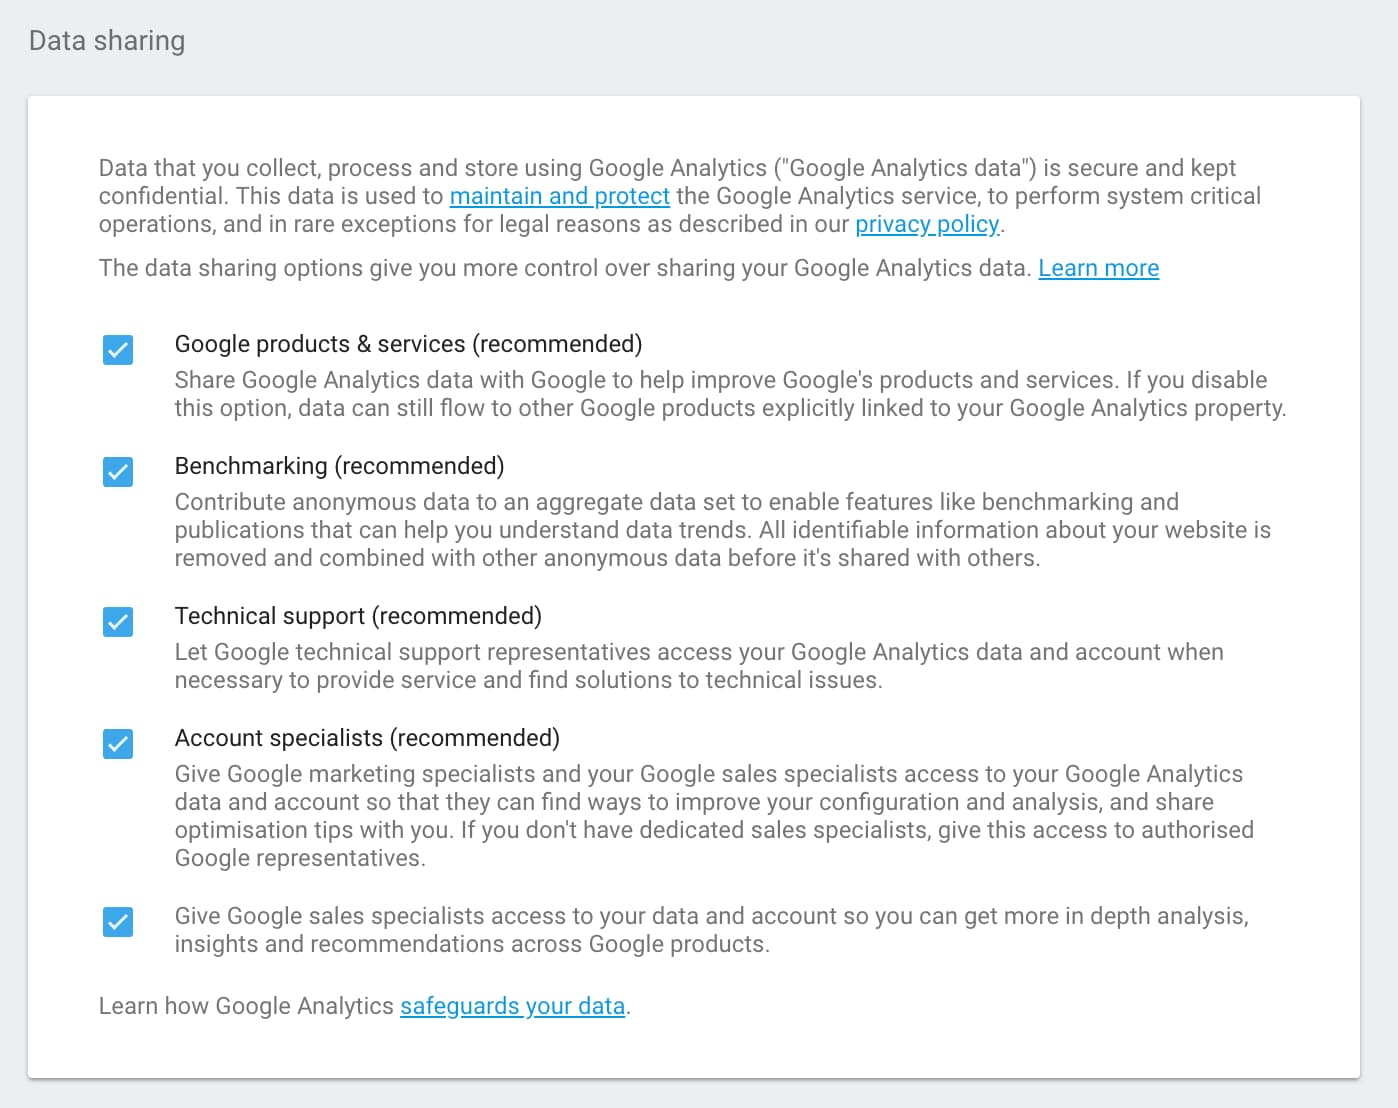1398x1108 pixels.
Task: Click 'Share Google Analytics data with Google' description
Action: tap(731, 394)
